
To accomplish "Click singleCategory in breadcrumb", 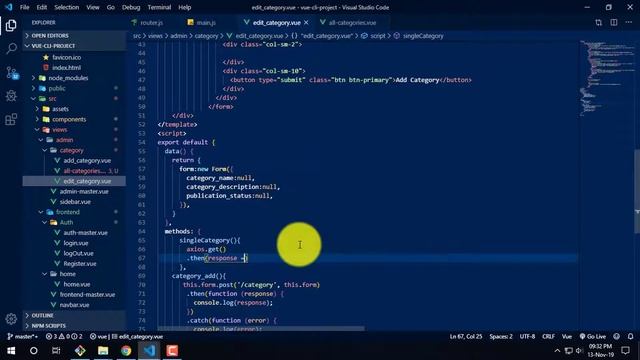I will 423,36.
